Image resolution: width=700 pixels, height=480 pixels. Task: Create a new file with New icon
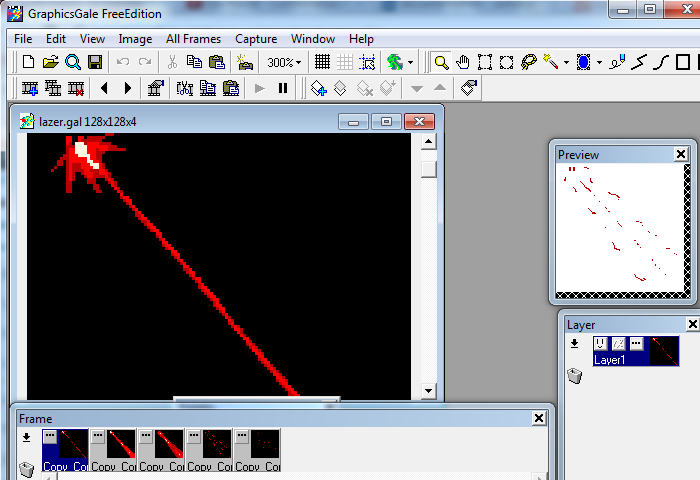pyautogui.click(x=29, y=62)
